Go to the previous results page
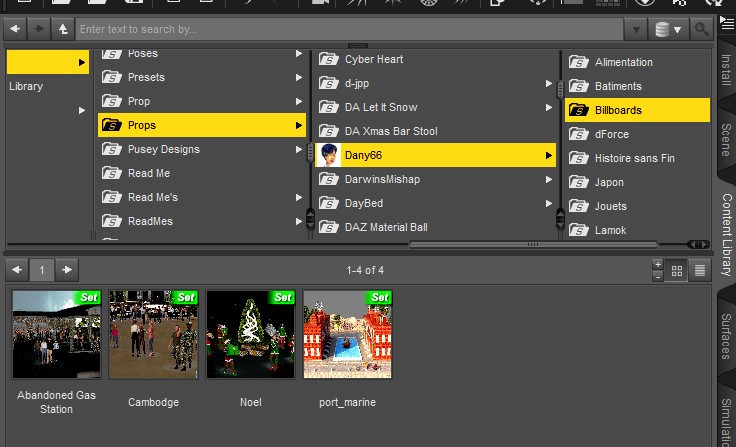 [17, 270]
